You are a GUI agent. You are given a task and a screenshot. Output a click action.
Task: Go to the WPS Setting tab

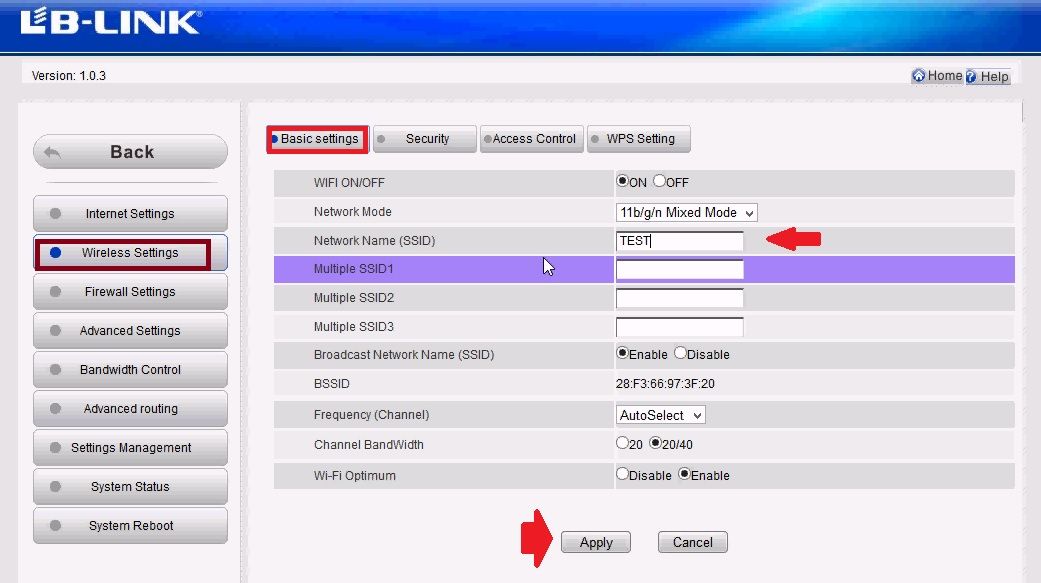(639, 139)
